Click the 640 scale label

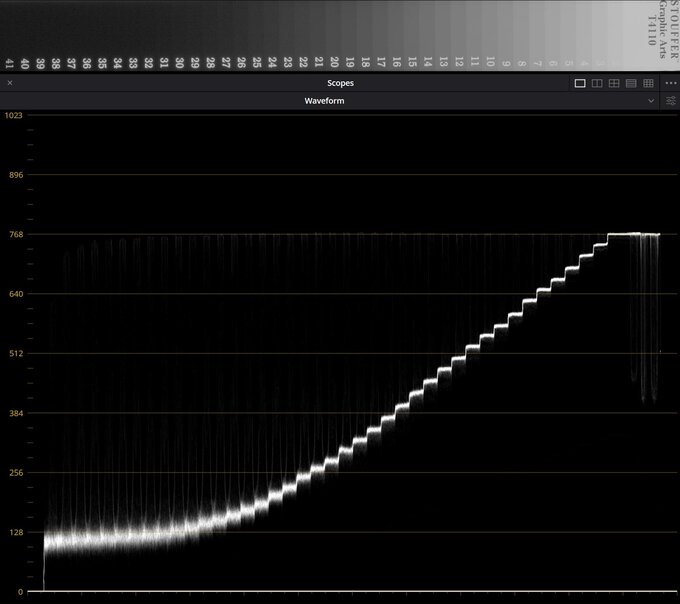(16, 294)
